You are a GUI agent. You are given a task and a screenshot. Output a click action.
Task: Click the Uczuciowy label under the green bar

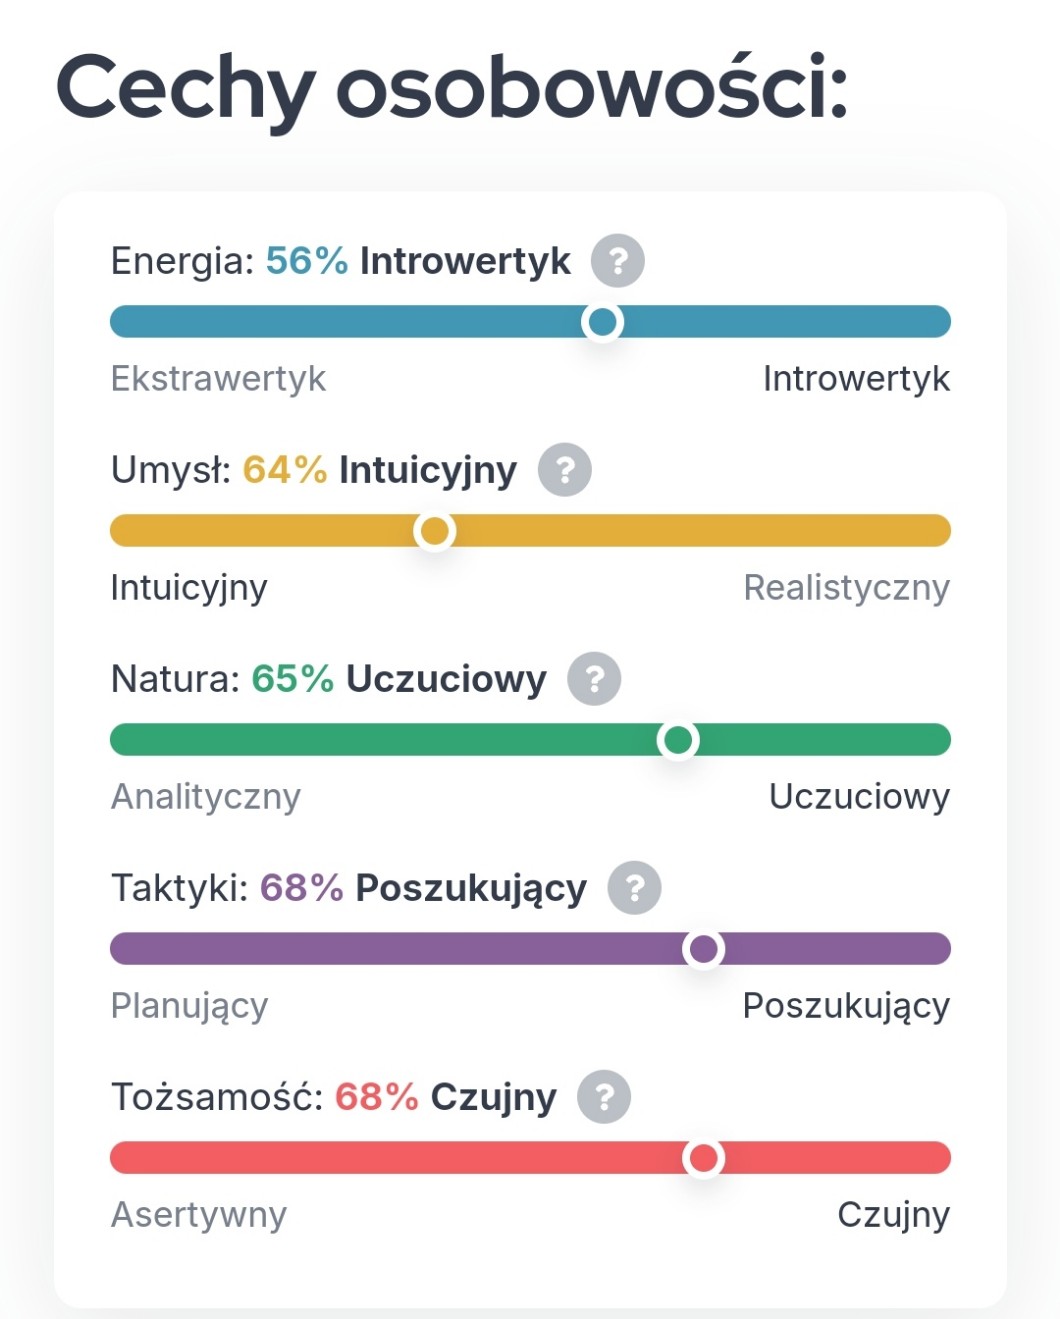click(x=859, y=797)
